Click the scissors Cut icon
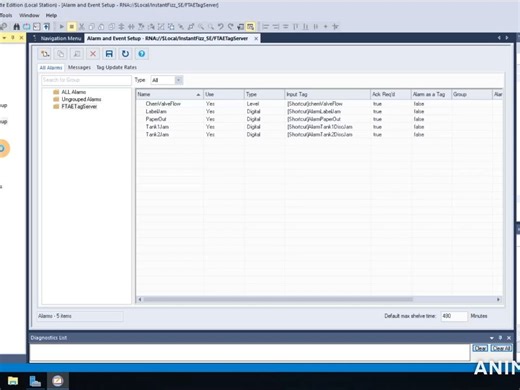The height and width of the screenshot is (390, 520). [82, 27]
